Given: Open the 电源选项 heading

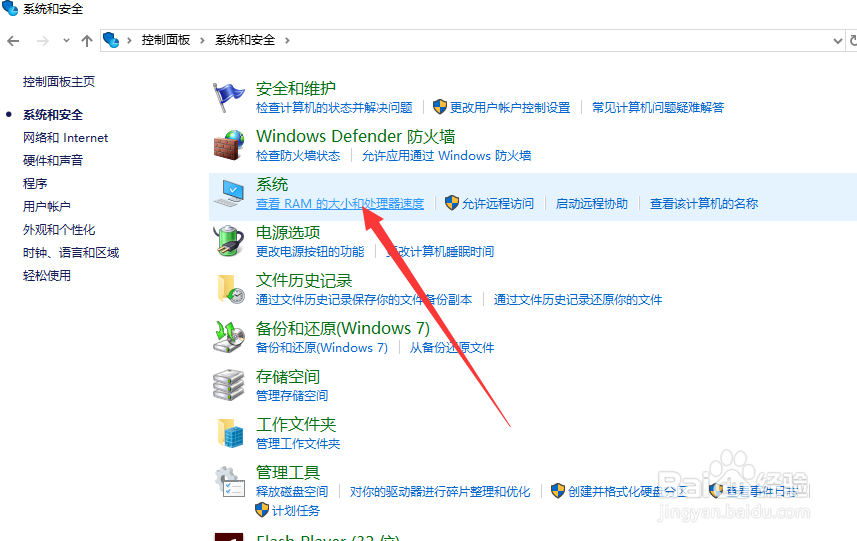Looking at the screenshot, I should (x=287, y=232).
